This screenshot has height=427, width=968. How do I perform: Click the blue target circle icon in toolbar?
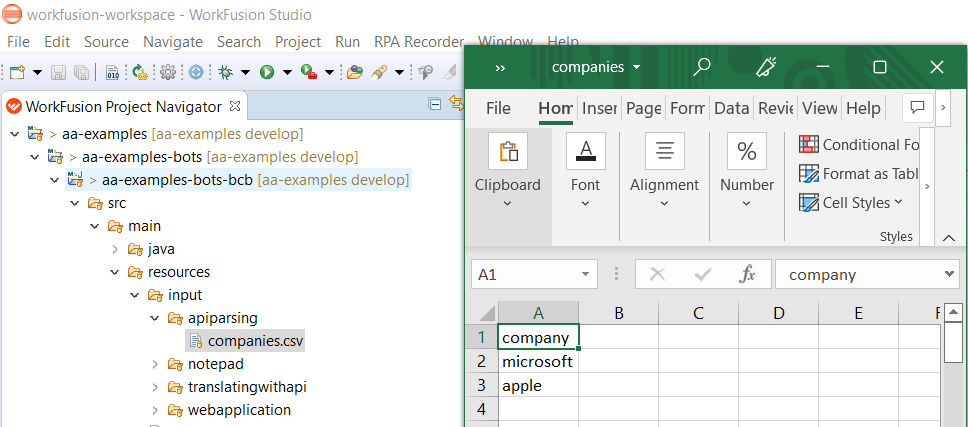196,73
